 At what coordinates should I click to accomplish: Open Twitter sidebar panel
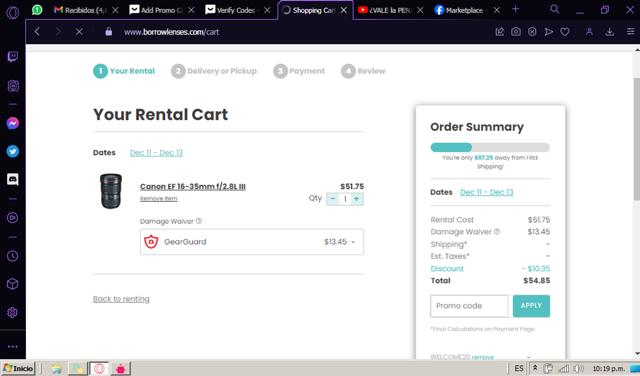(13, 151)
